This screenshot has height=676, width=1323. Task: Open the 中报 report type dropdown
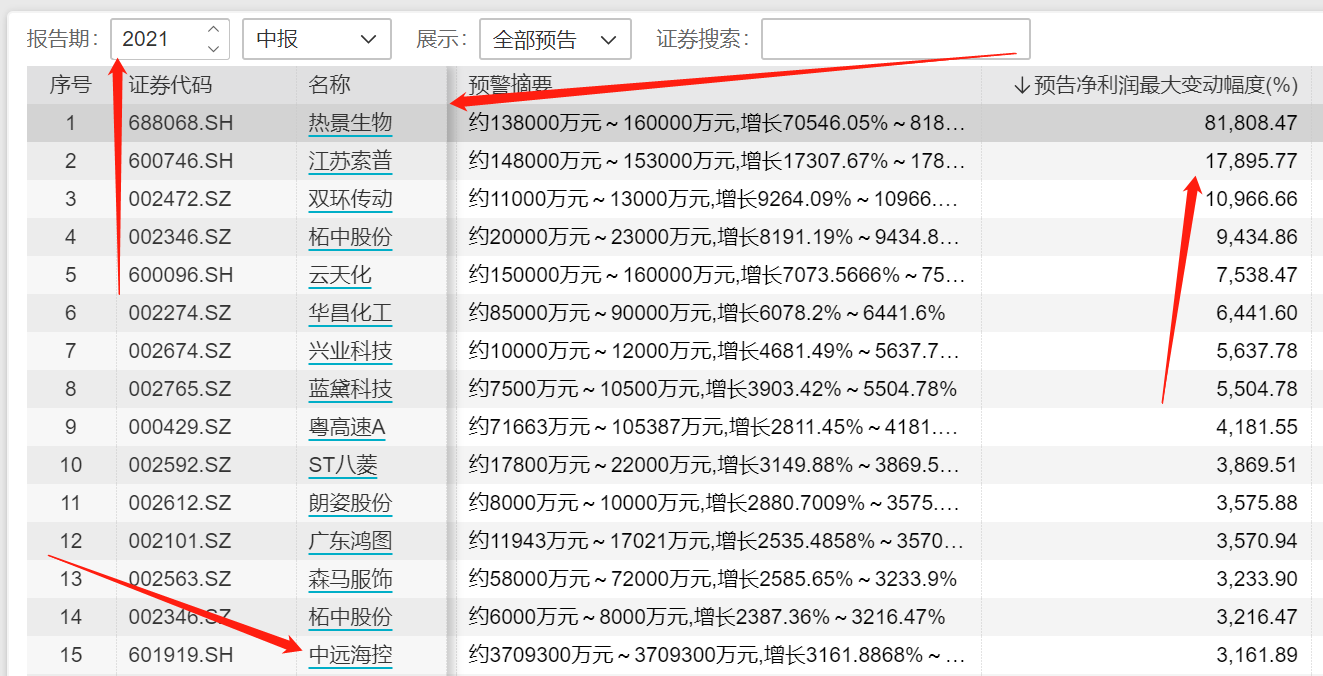[x=316, y=40]
